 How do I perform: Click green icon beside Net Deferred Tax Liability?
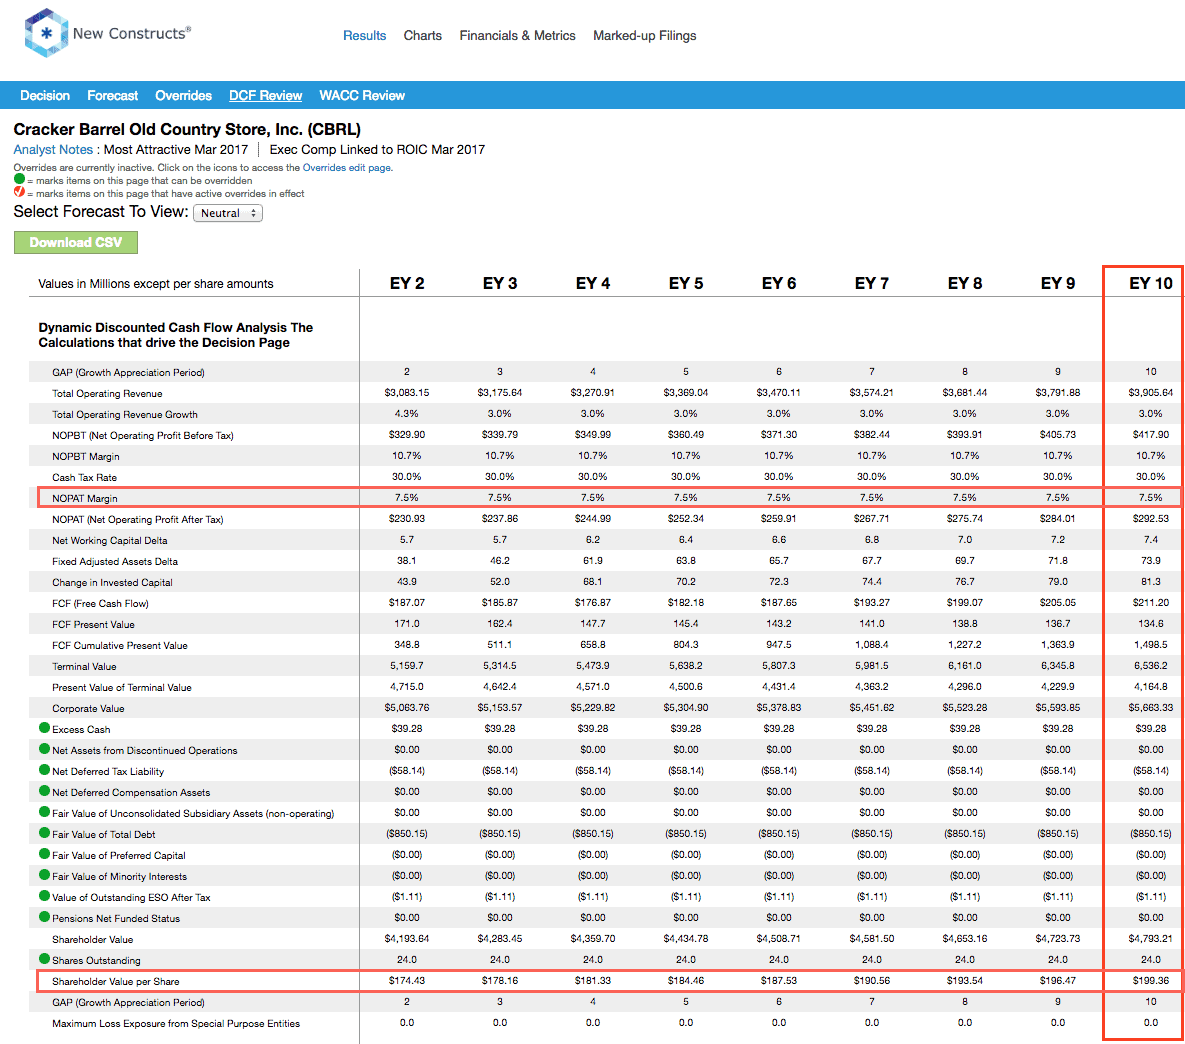pyautogui.click(x=44, y=770)
